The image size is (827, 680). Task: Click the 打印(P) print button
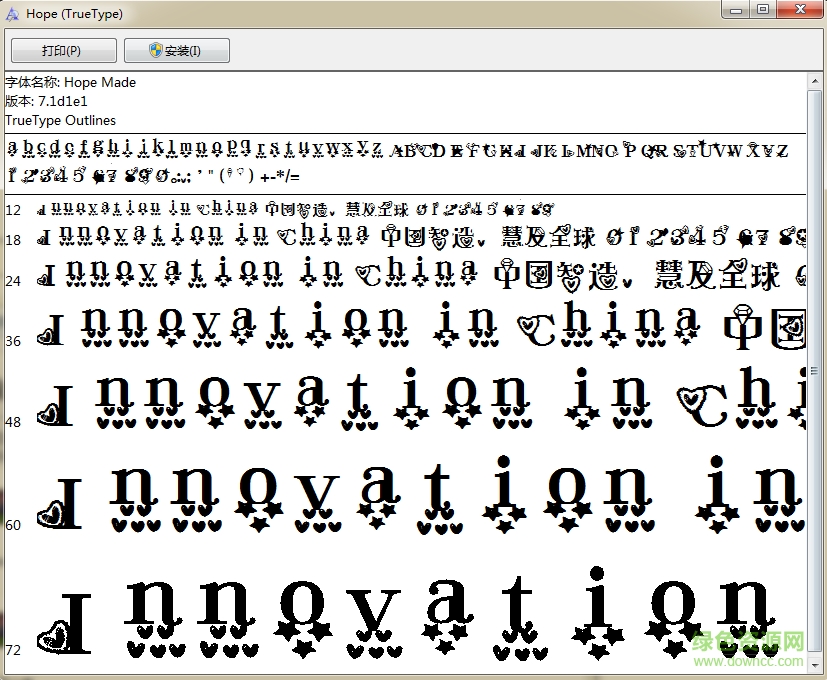[64, 51]
